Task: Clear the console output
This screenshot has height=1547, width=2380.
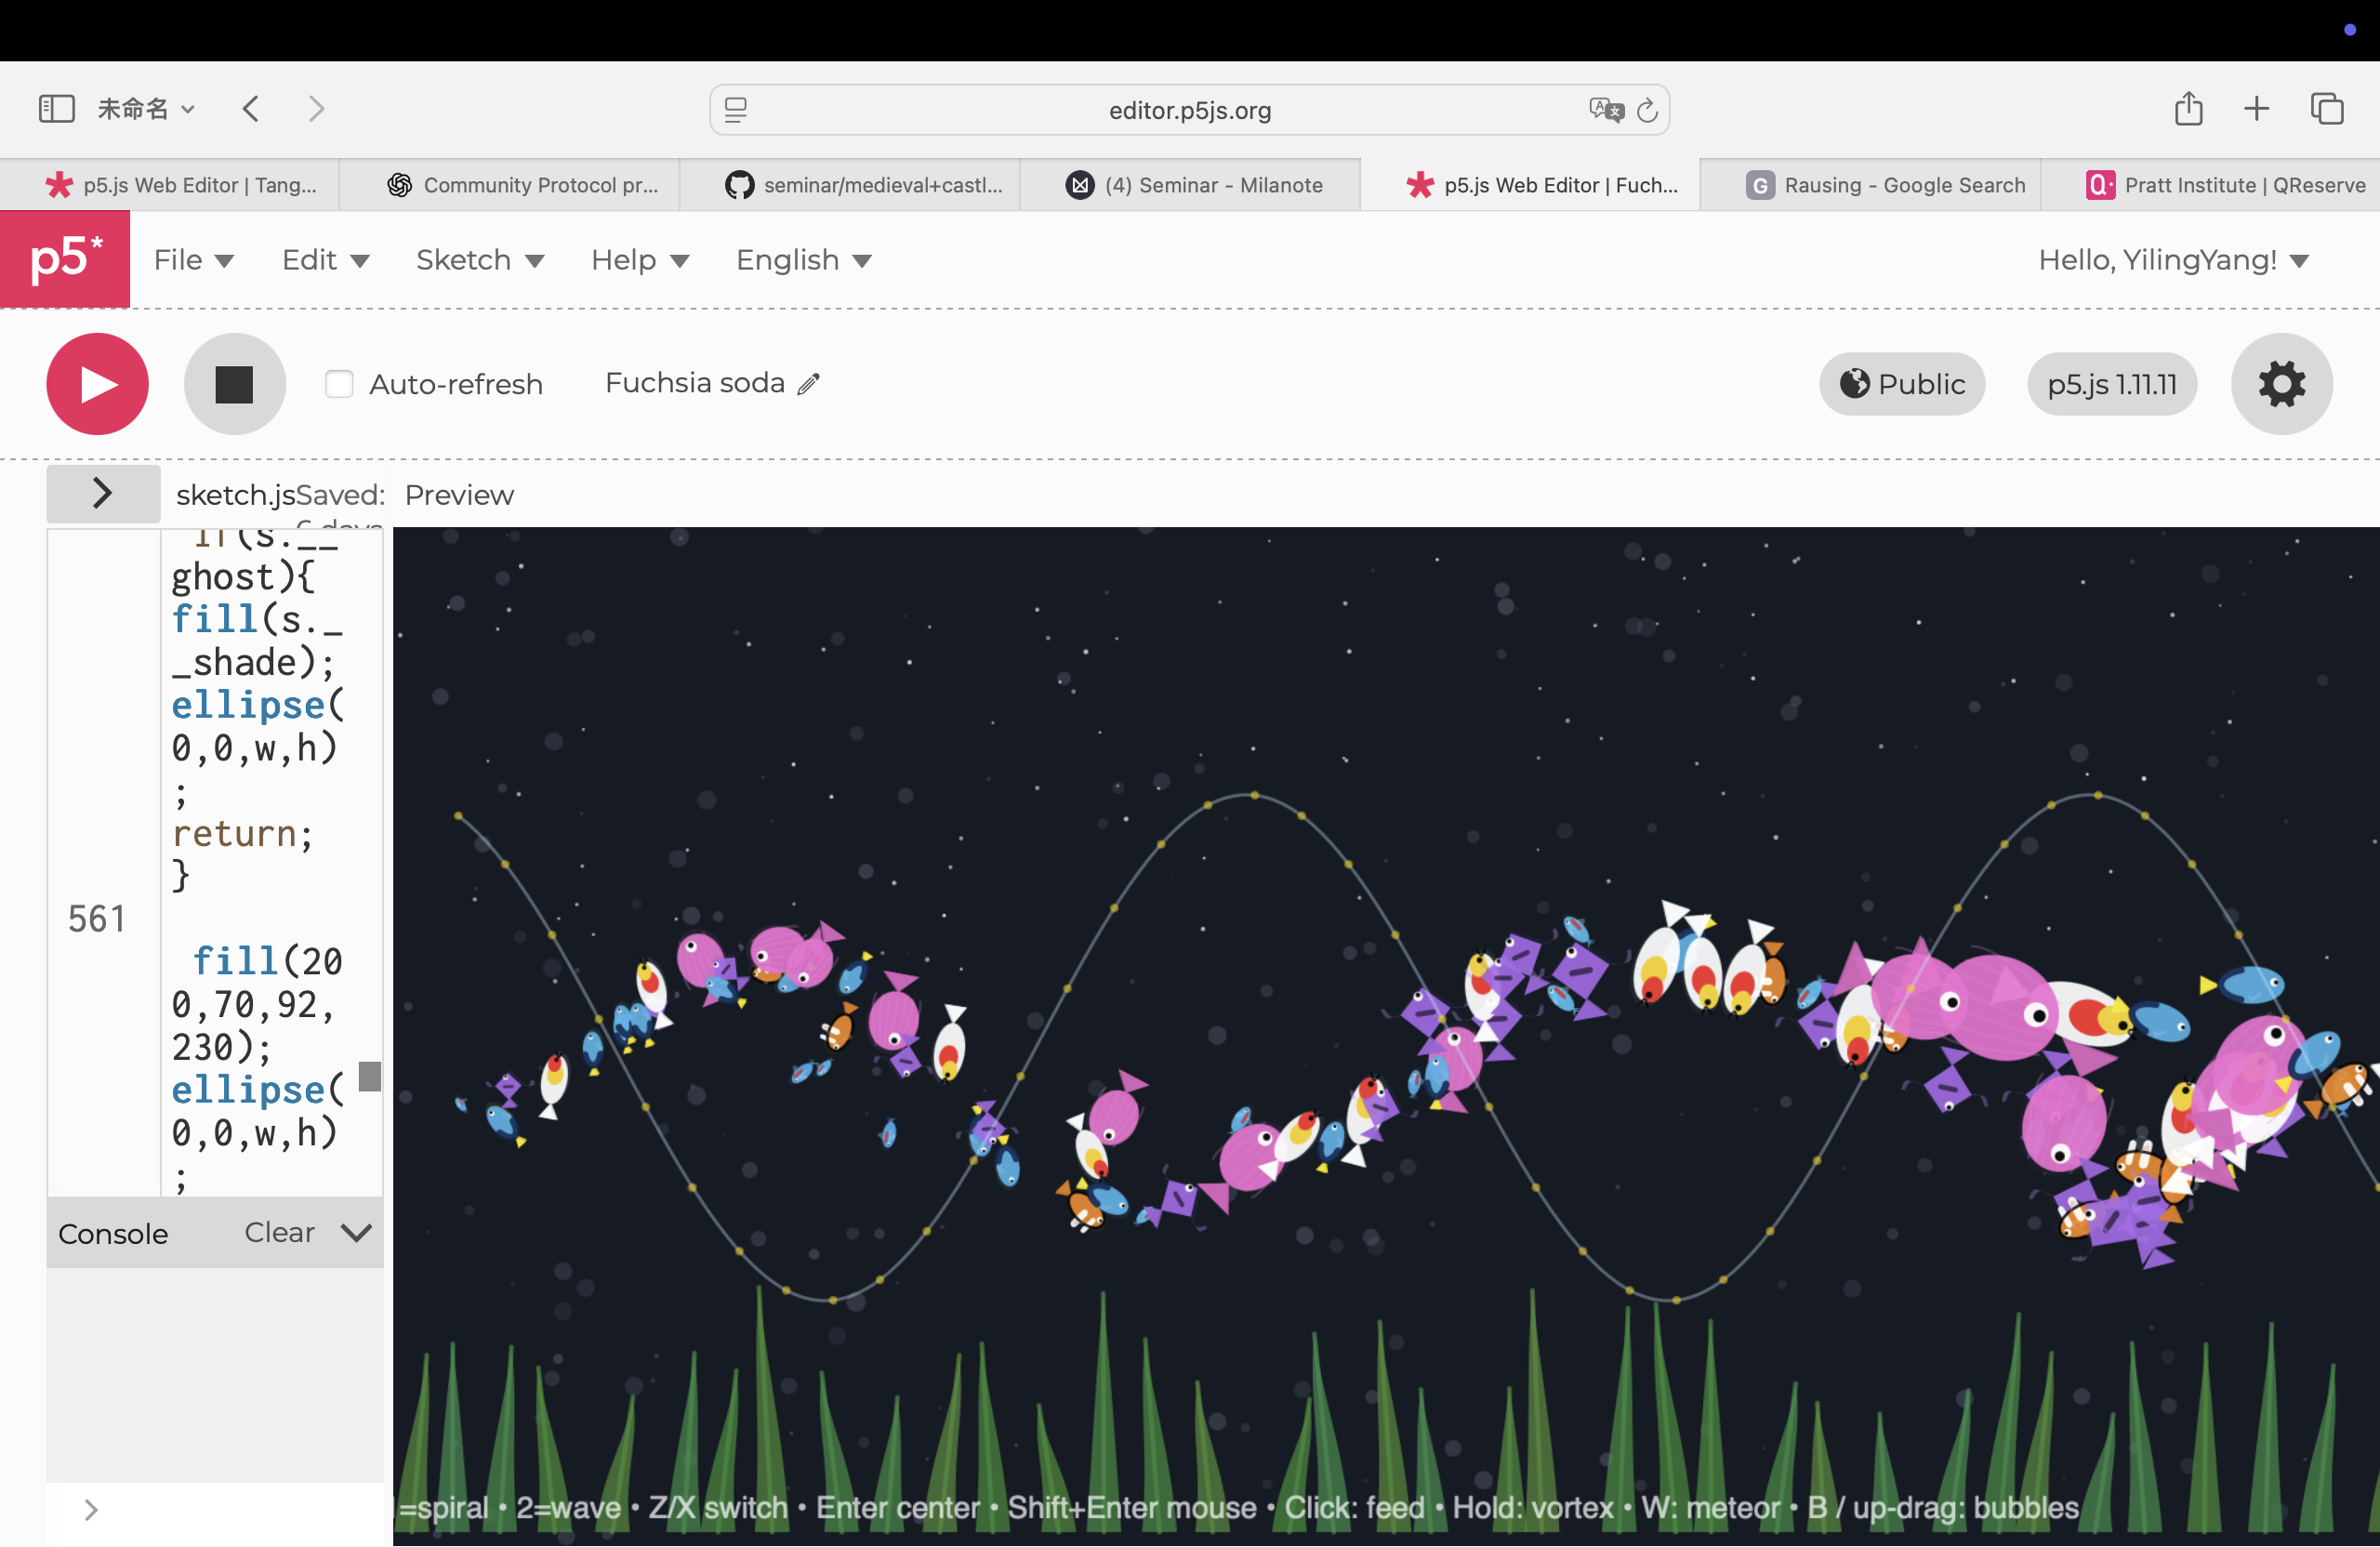Action: 279,1232
